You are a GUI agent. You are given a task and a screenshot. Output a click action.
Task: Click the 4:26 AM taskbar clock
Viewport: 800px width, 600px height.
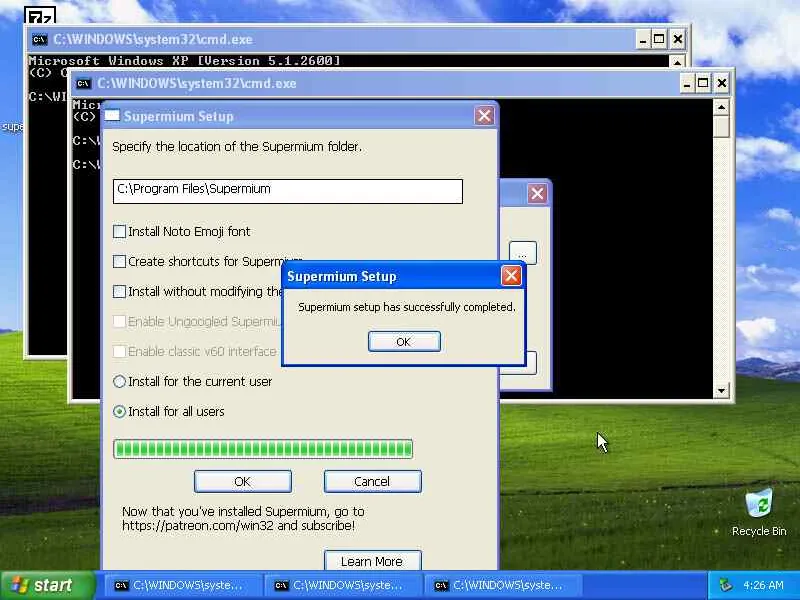tap(763, 585)
